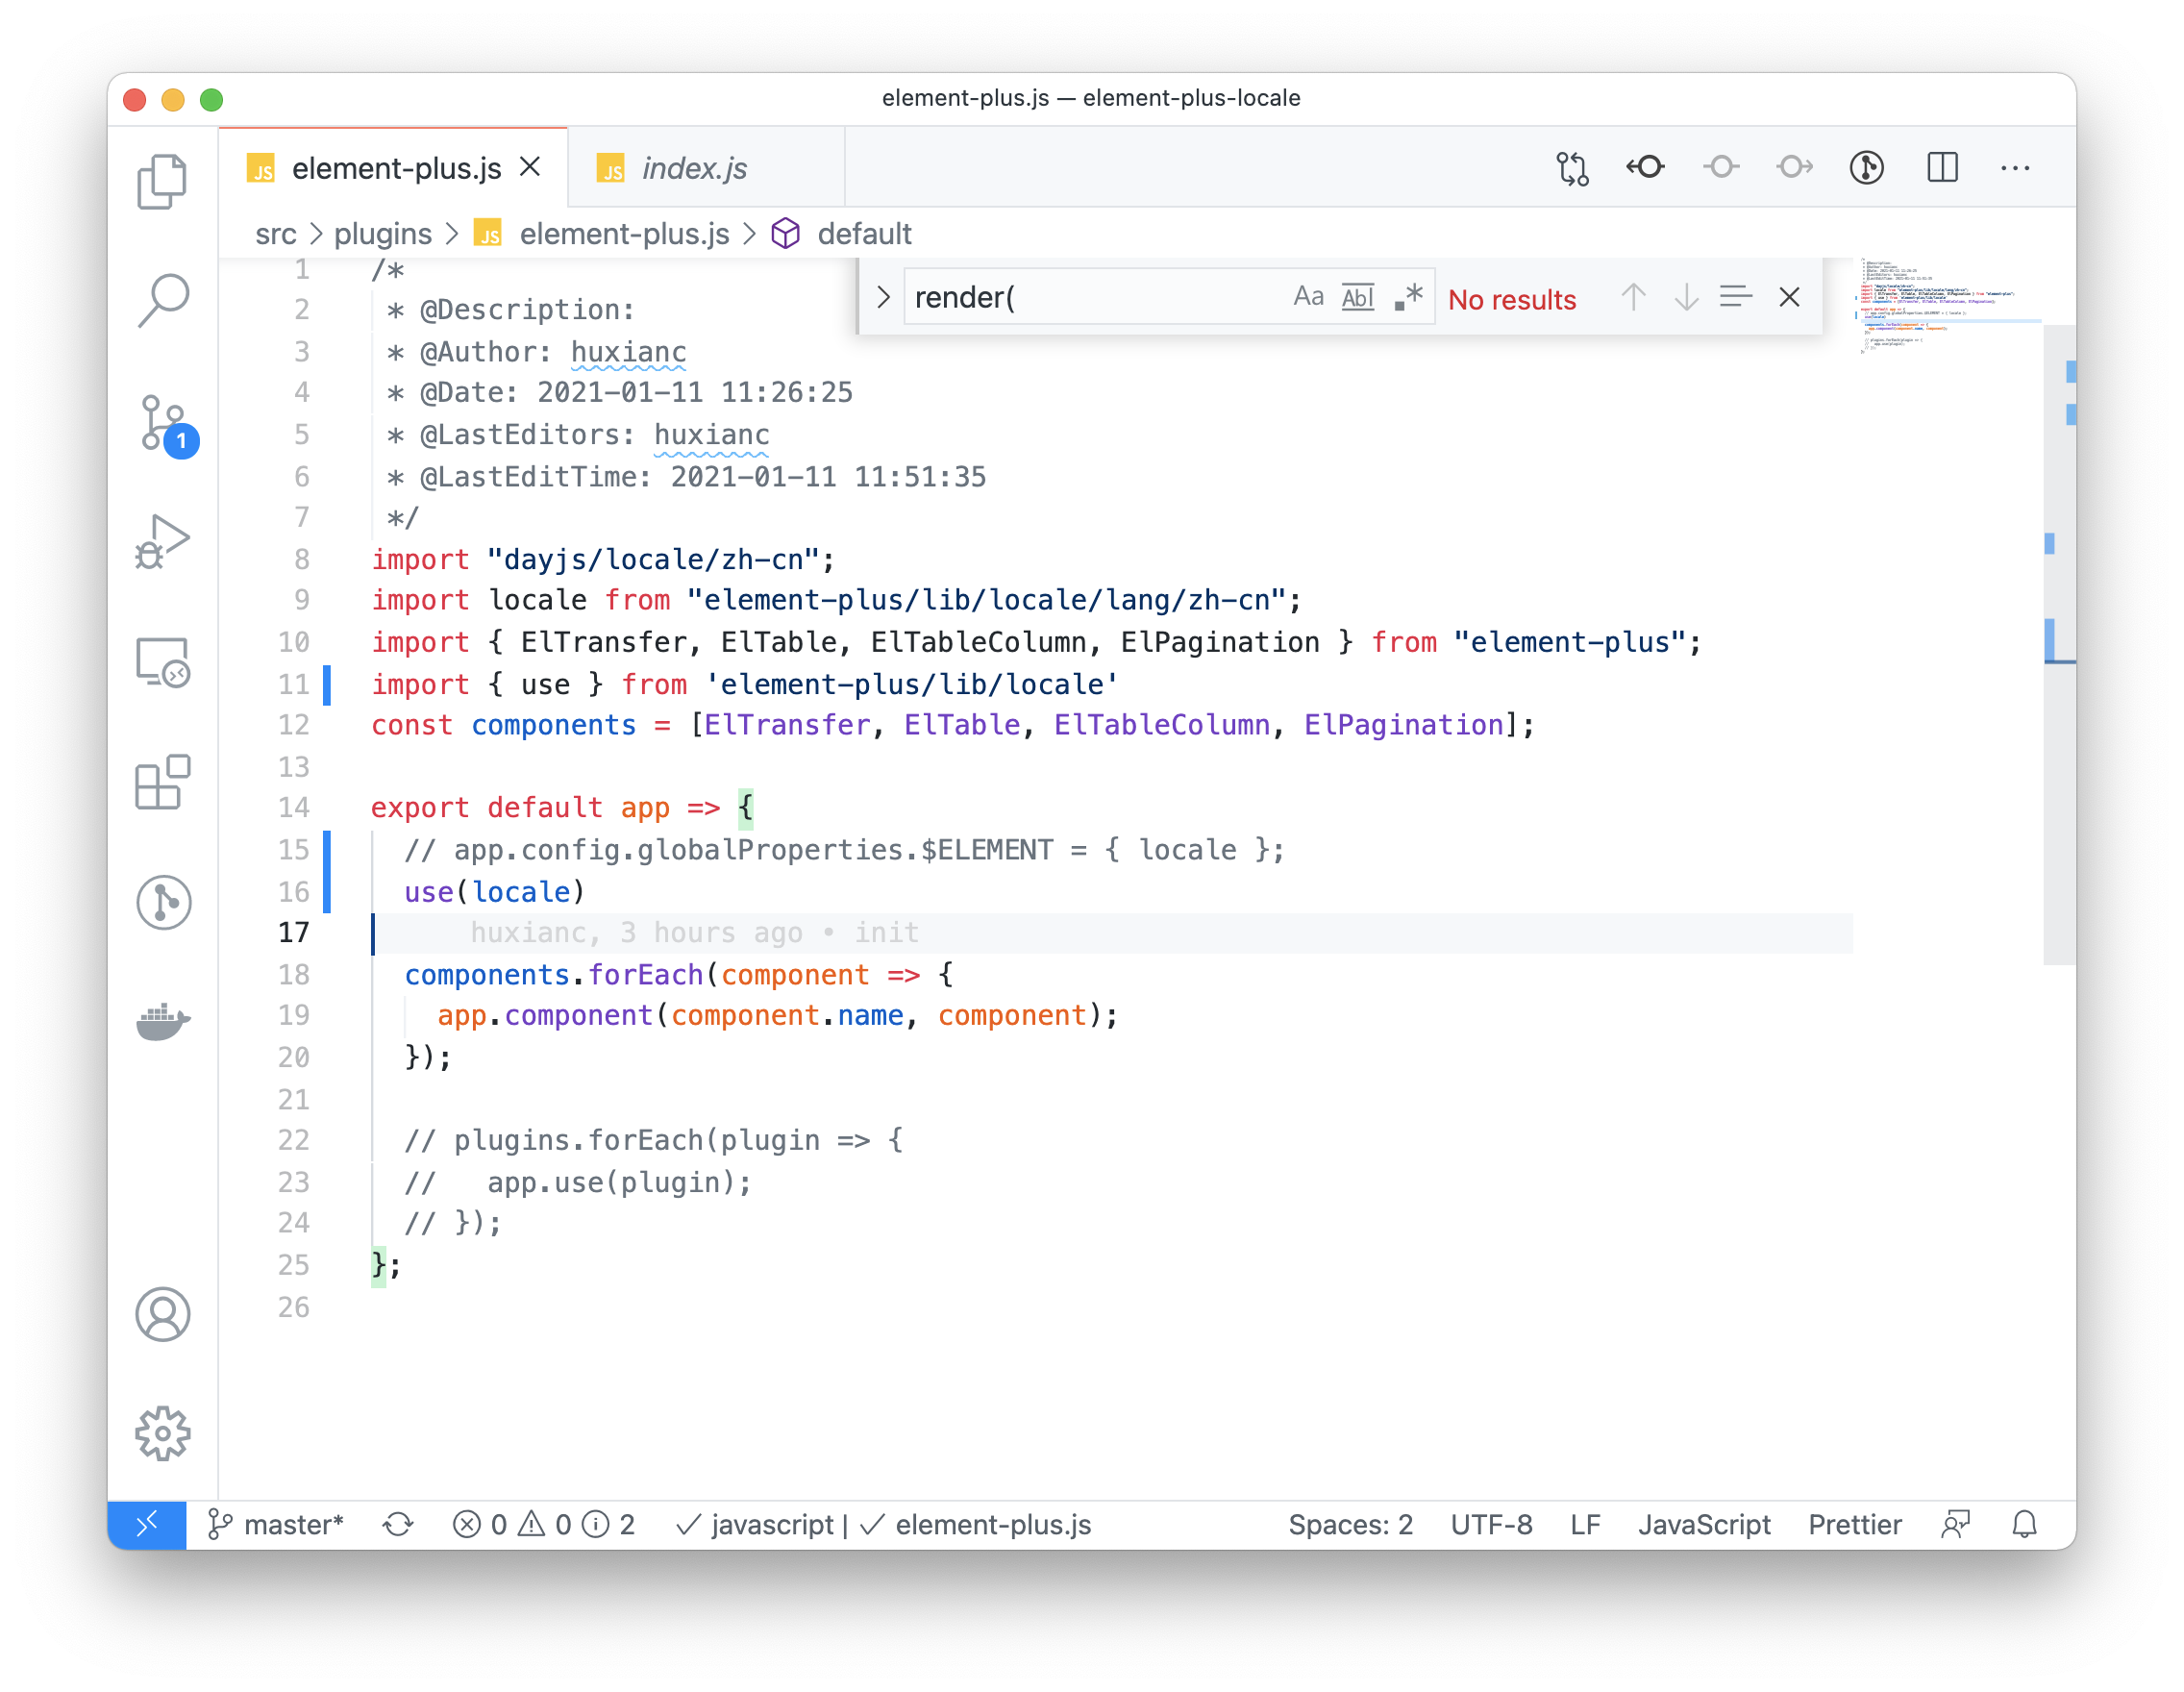Viewport: 2184px width, 1692px height.
Task: Toggle match case in the find widget
Action: point(1308,296)
